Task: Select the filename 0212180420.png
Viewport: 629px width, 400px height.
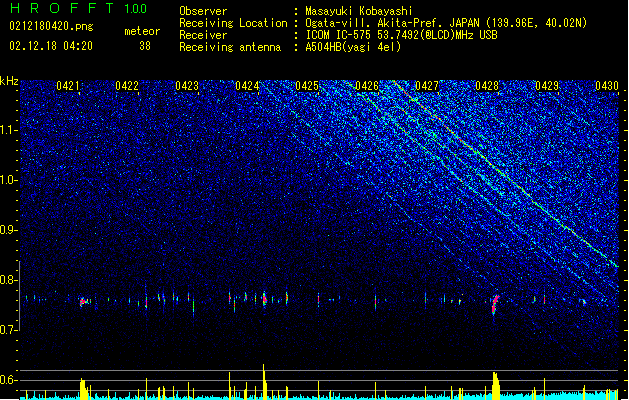Action: [x=51, y=26]
